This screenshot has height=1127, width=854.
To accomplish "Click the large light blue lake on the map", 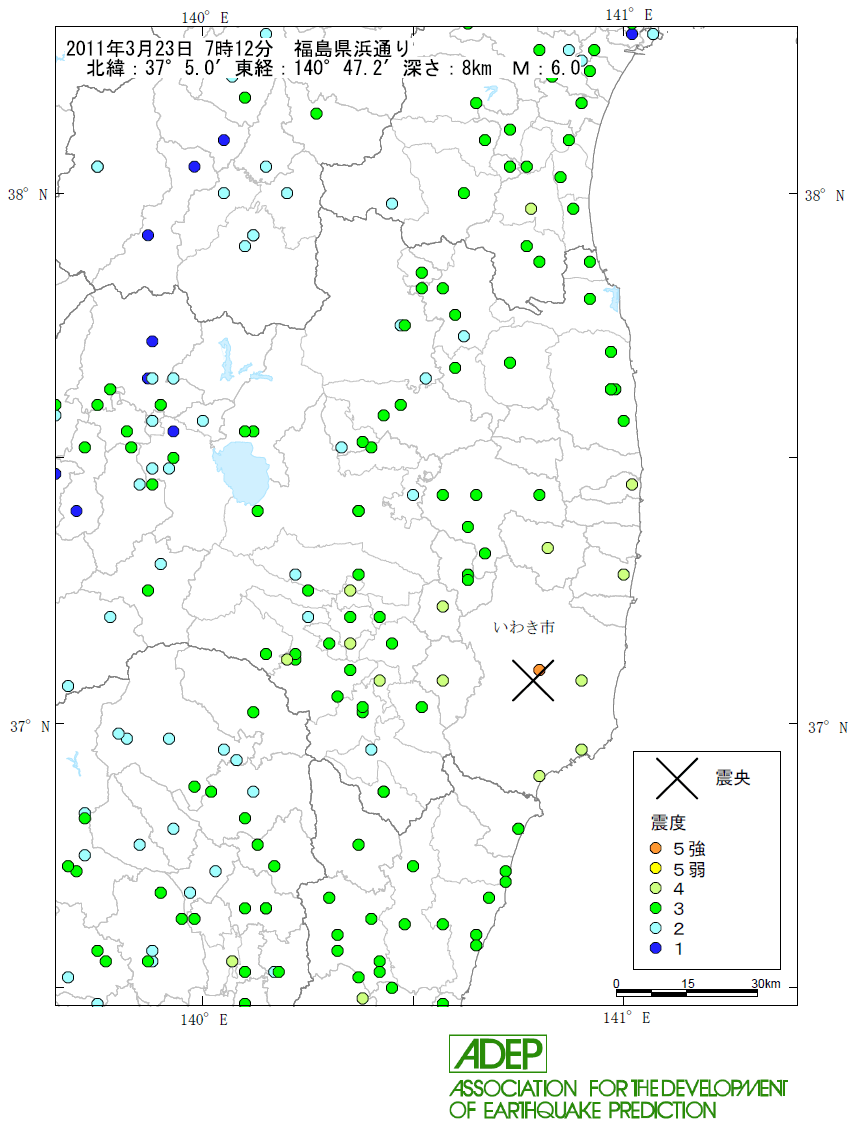I will point(242,473).
